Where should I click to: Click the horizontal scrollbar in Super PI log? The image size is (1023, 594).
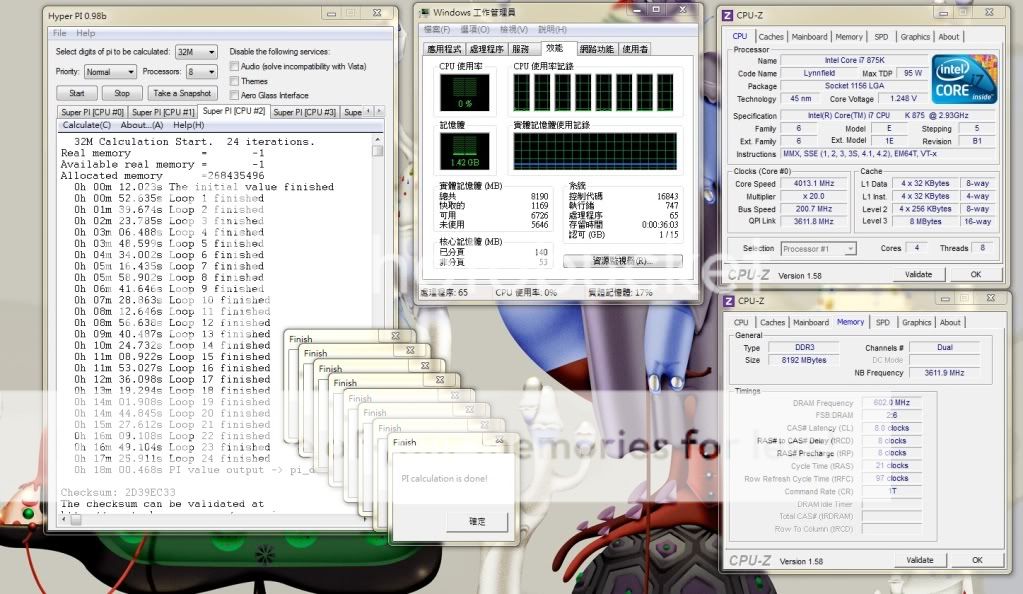pos(215,520)
